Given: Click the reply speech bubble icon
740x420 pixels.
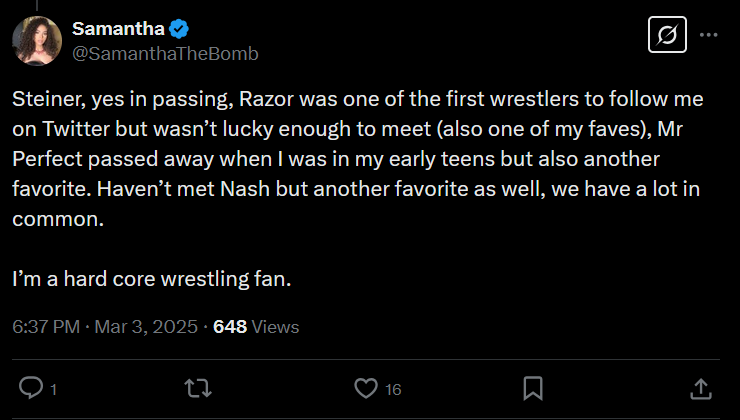Looking at the screenshot, I should (x=32, y=388).
